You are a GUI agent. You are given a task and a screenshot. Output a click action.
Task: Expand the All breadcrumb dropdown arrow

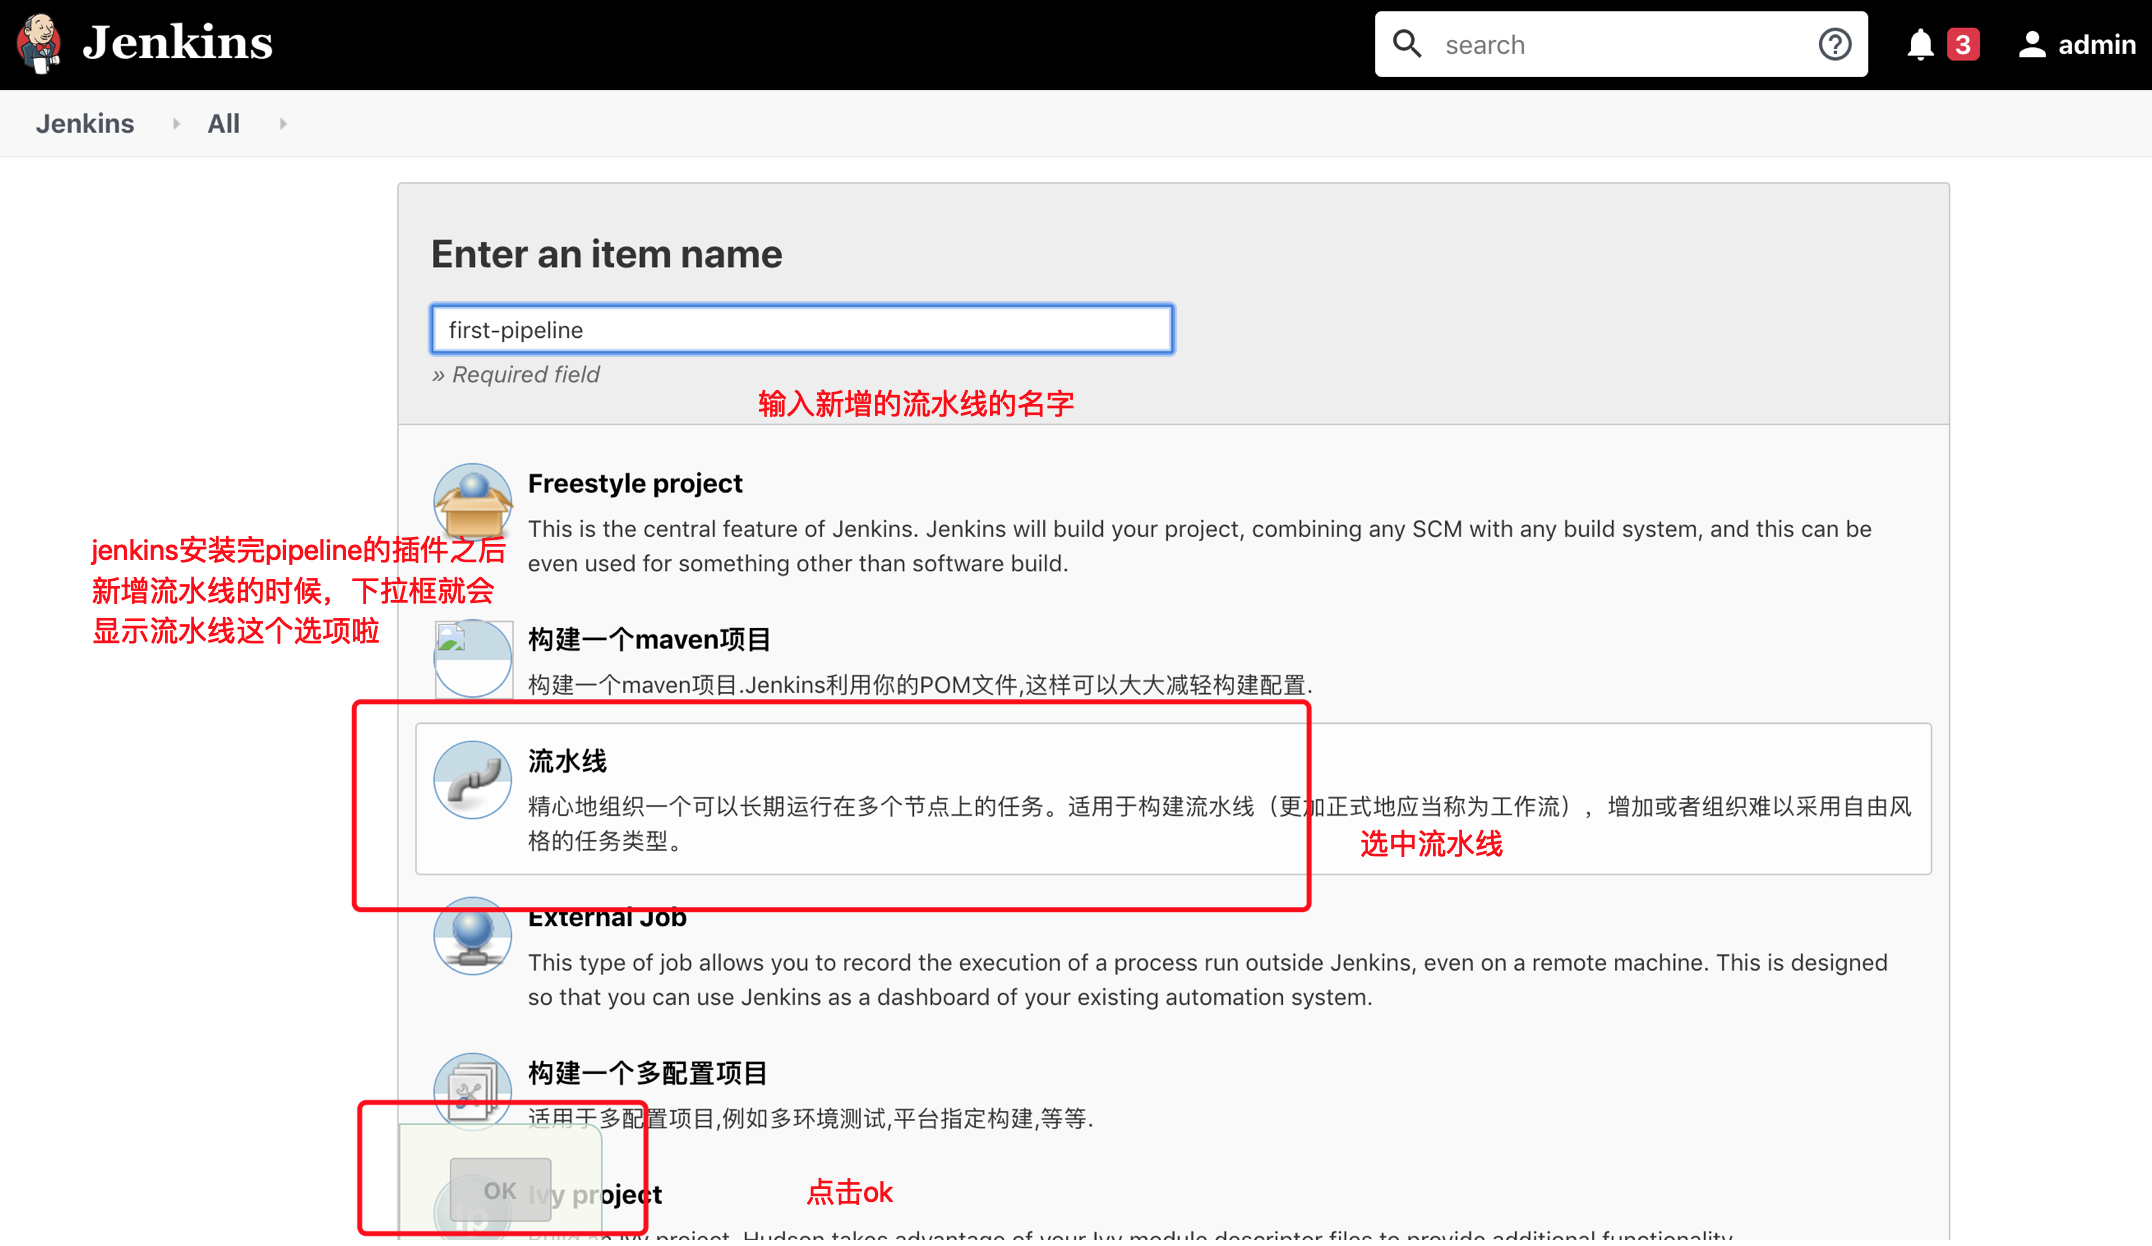coord(283,124)
